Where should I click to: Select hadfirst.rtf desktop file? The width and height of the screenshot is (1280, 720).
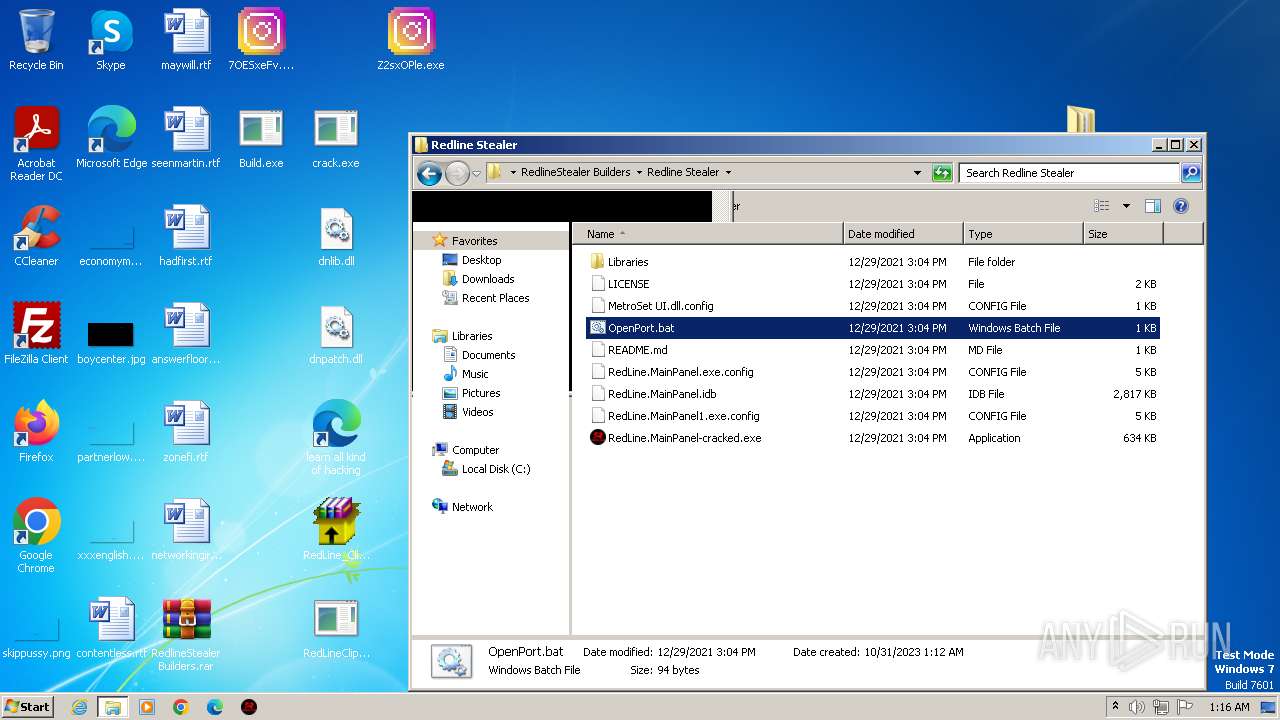[186, 236]
